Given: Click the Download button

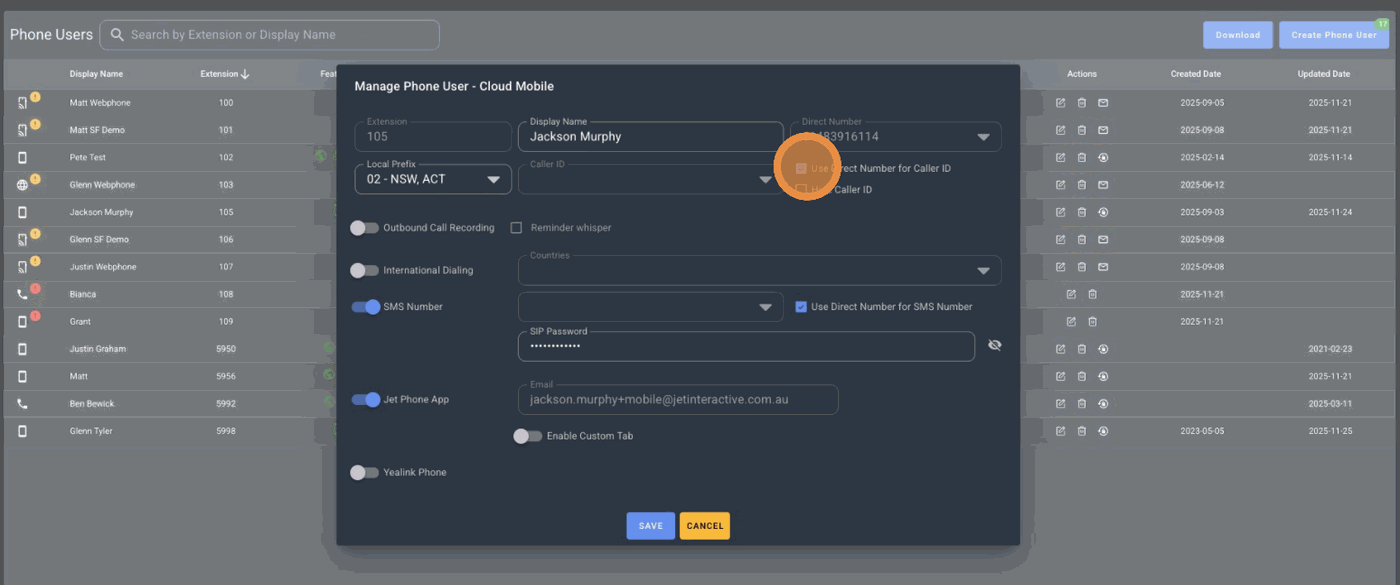Looking at the screenshot, I should coord(1238,35).
